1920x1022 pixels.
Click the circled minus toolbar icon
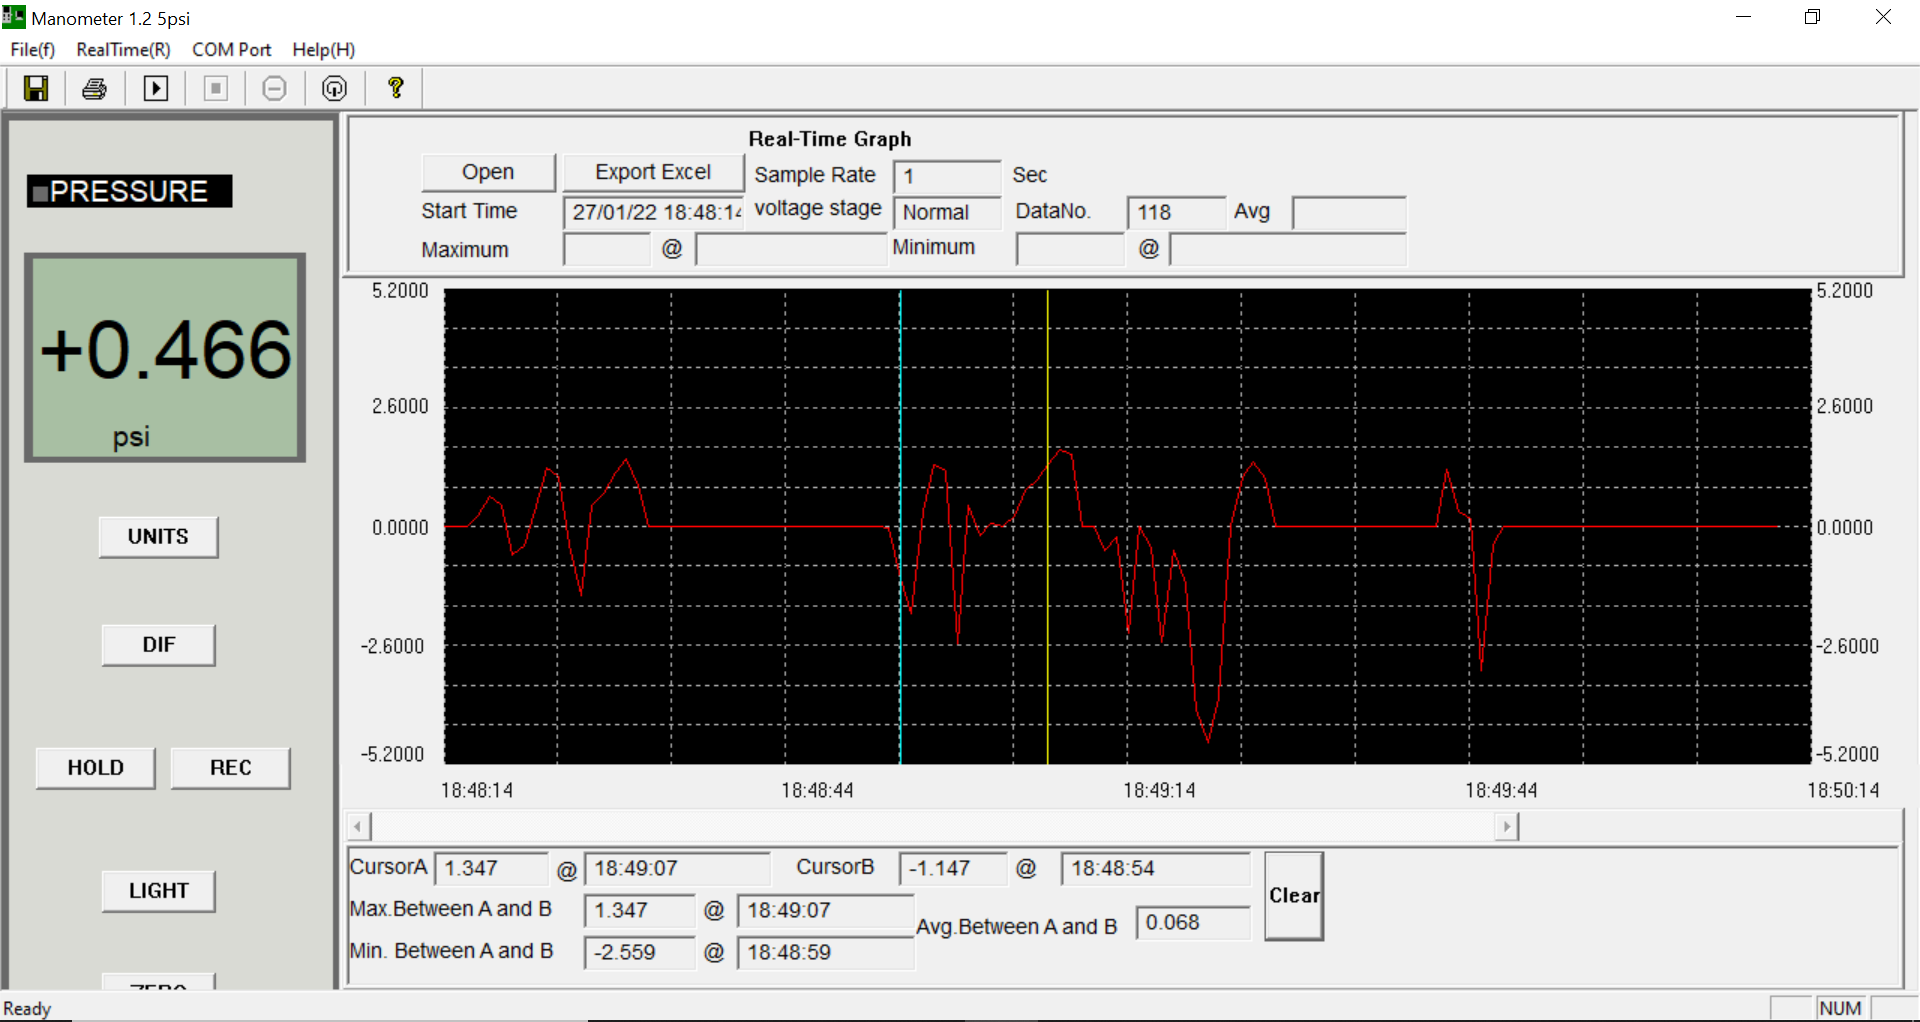(274, 89)
